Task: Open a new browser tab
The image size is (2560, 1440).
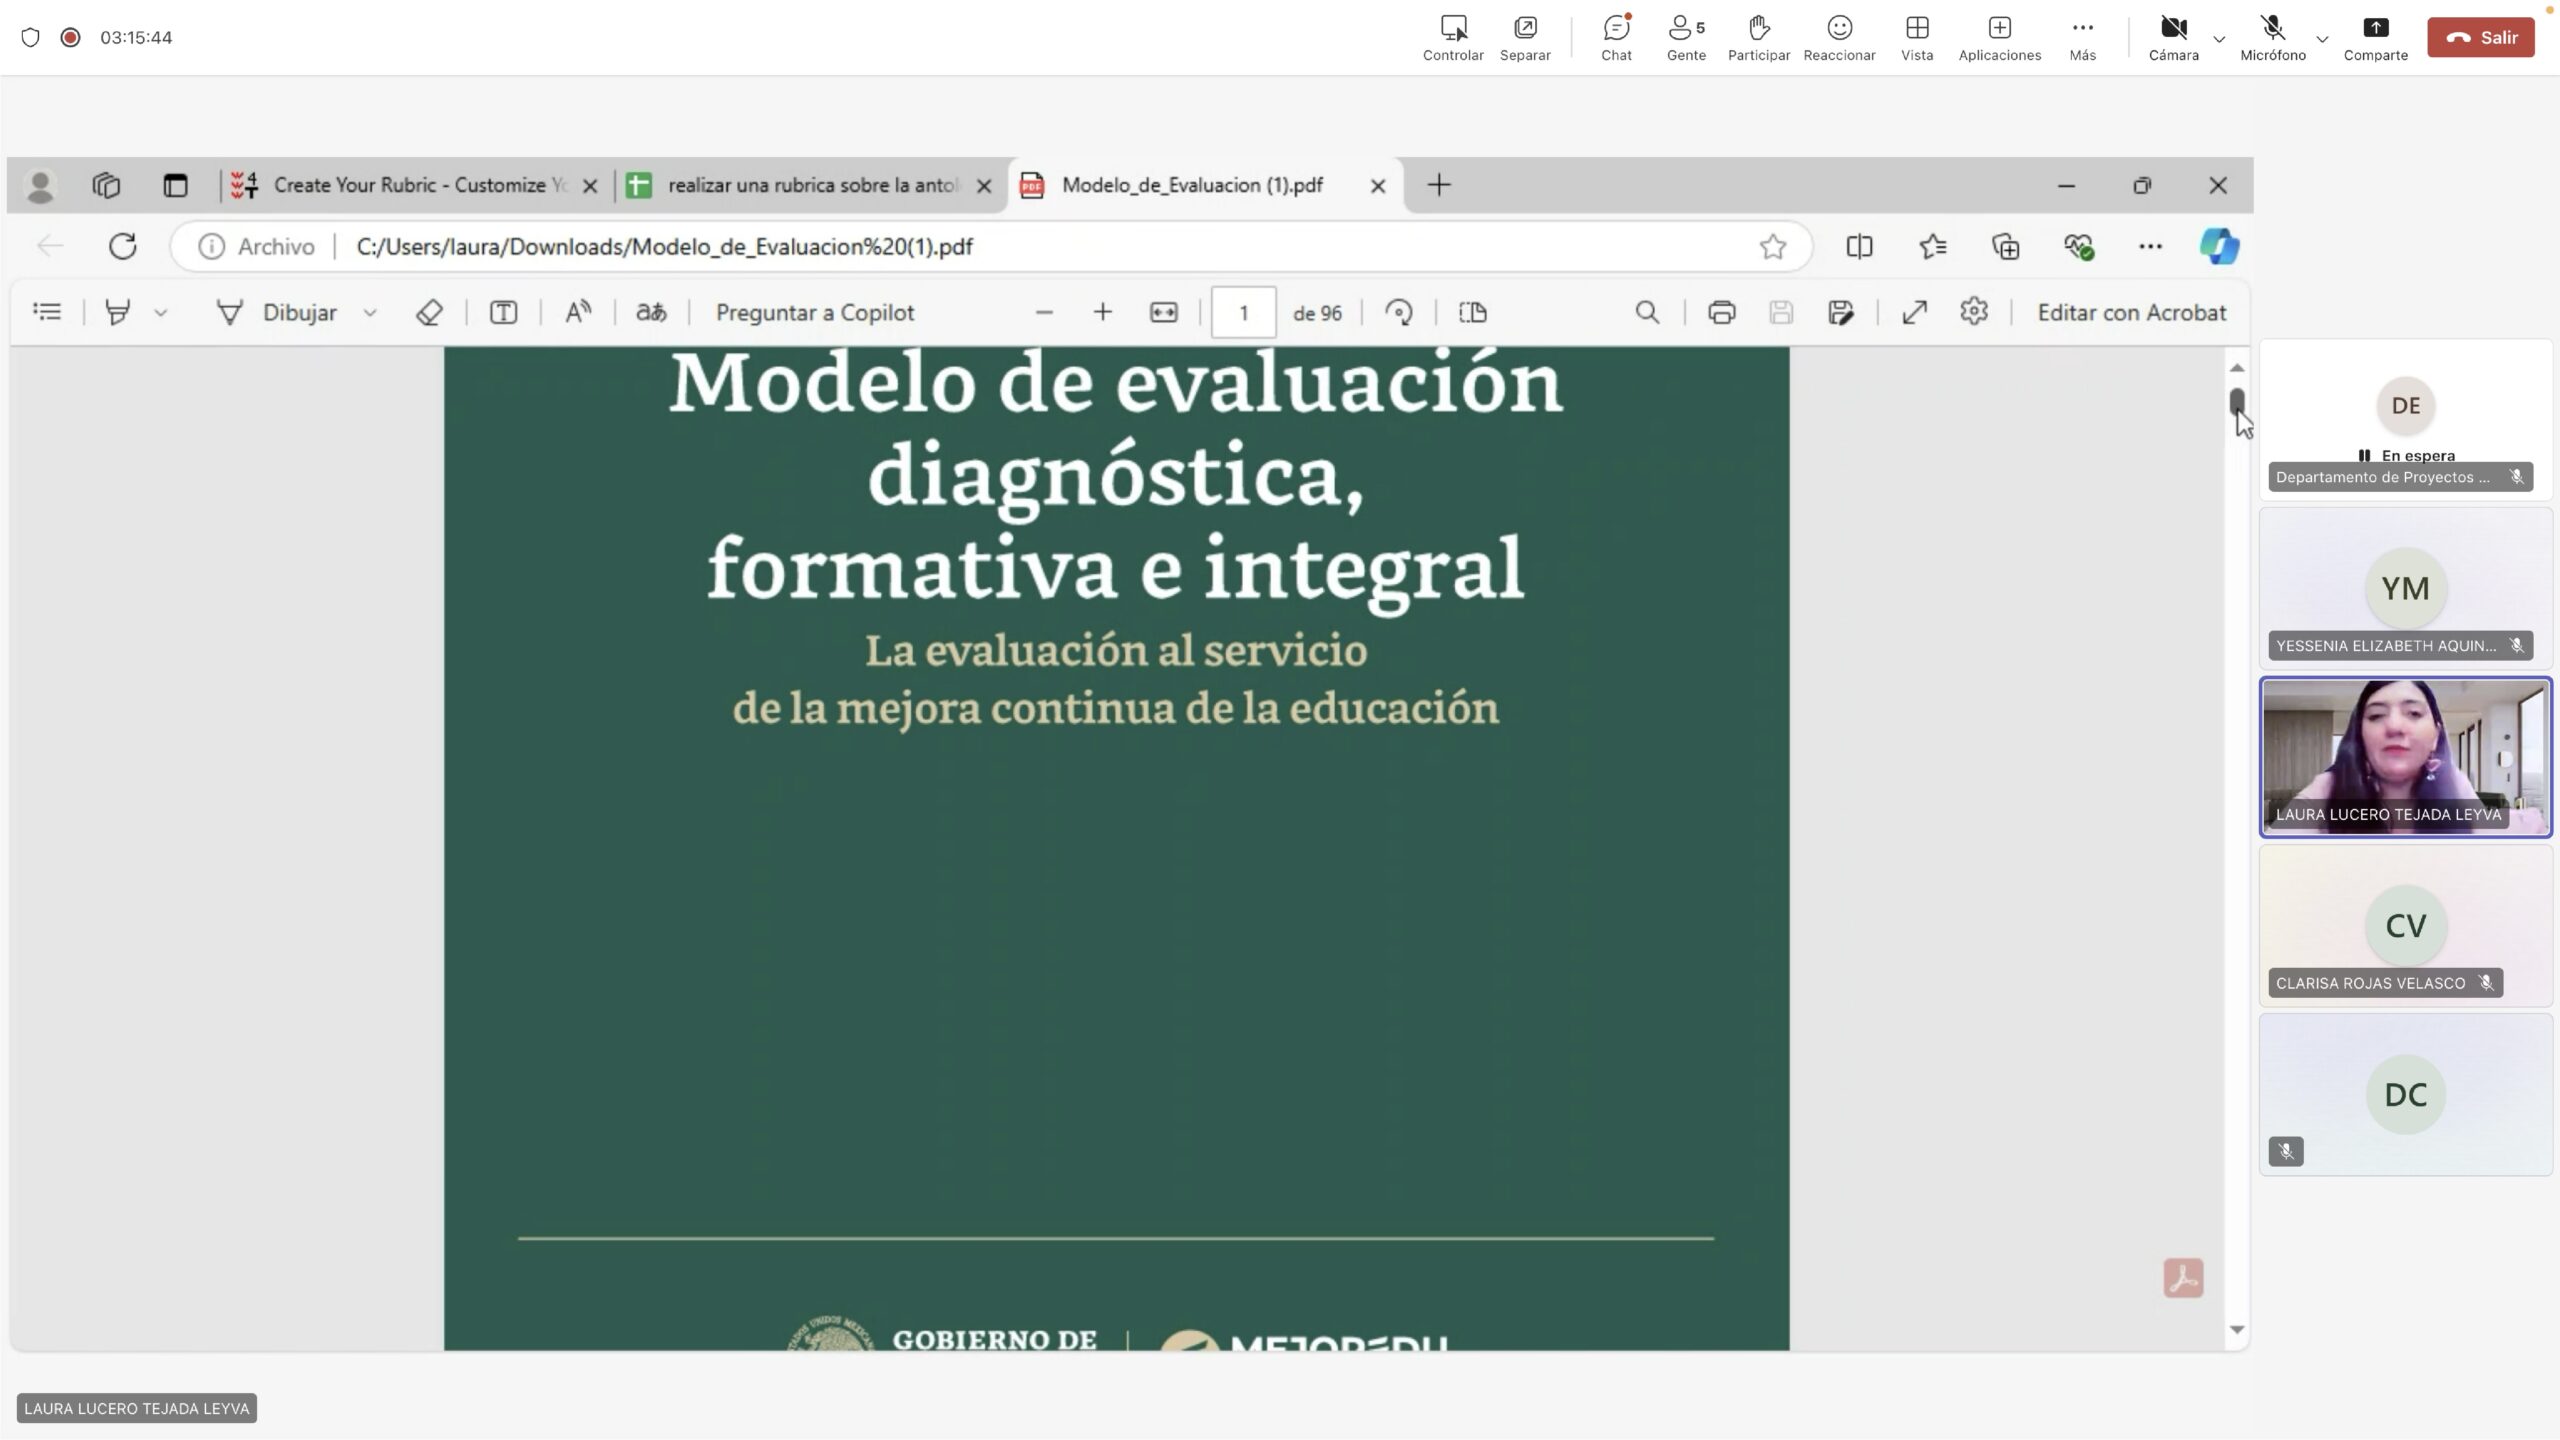Action: [x=1439, y=185]
